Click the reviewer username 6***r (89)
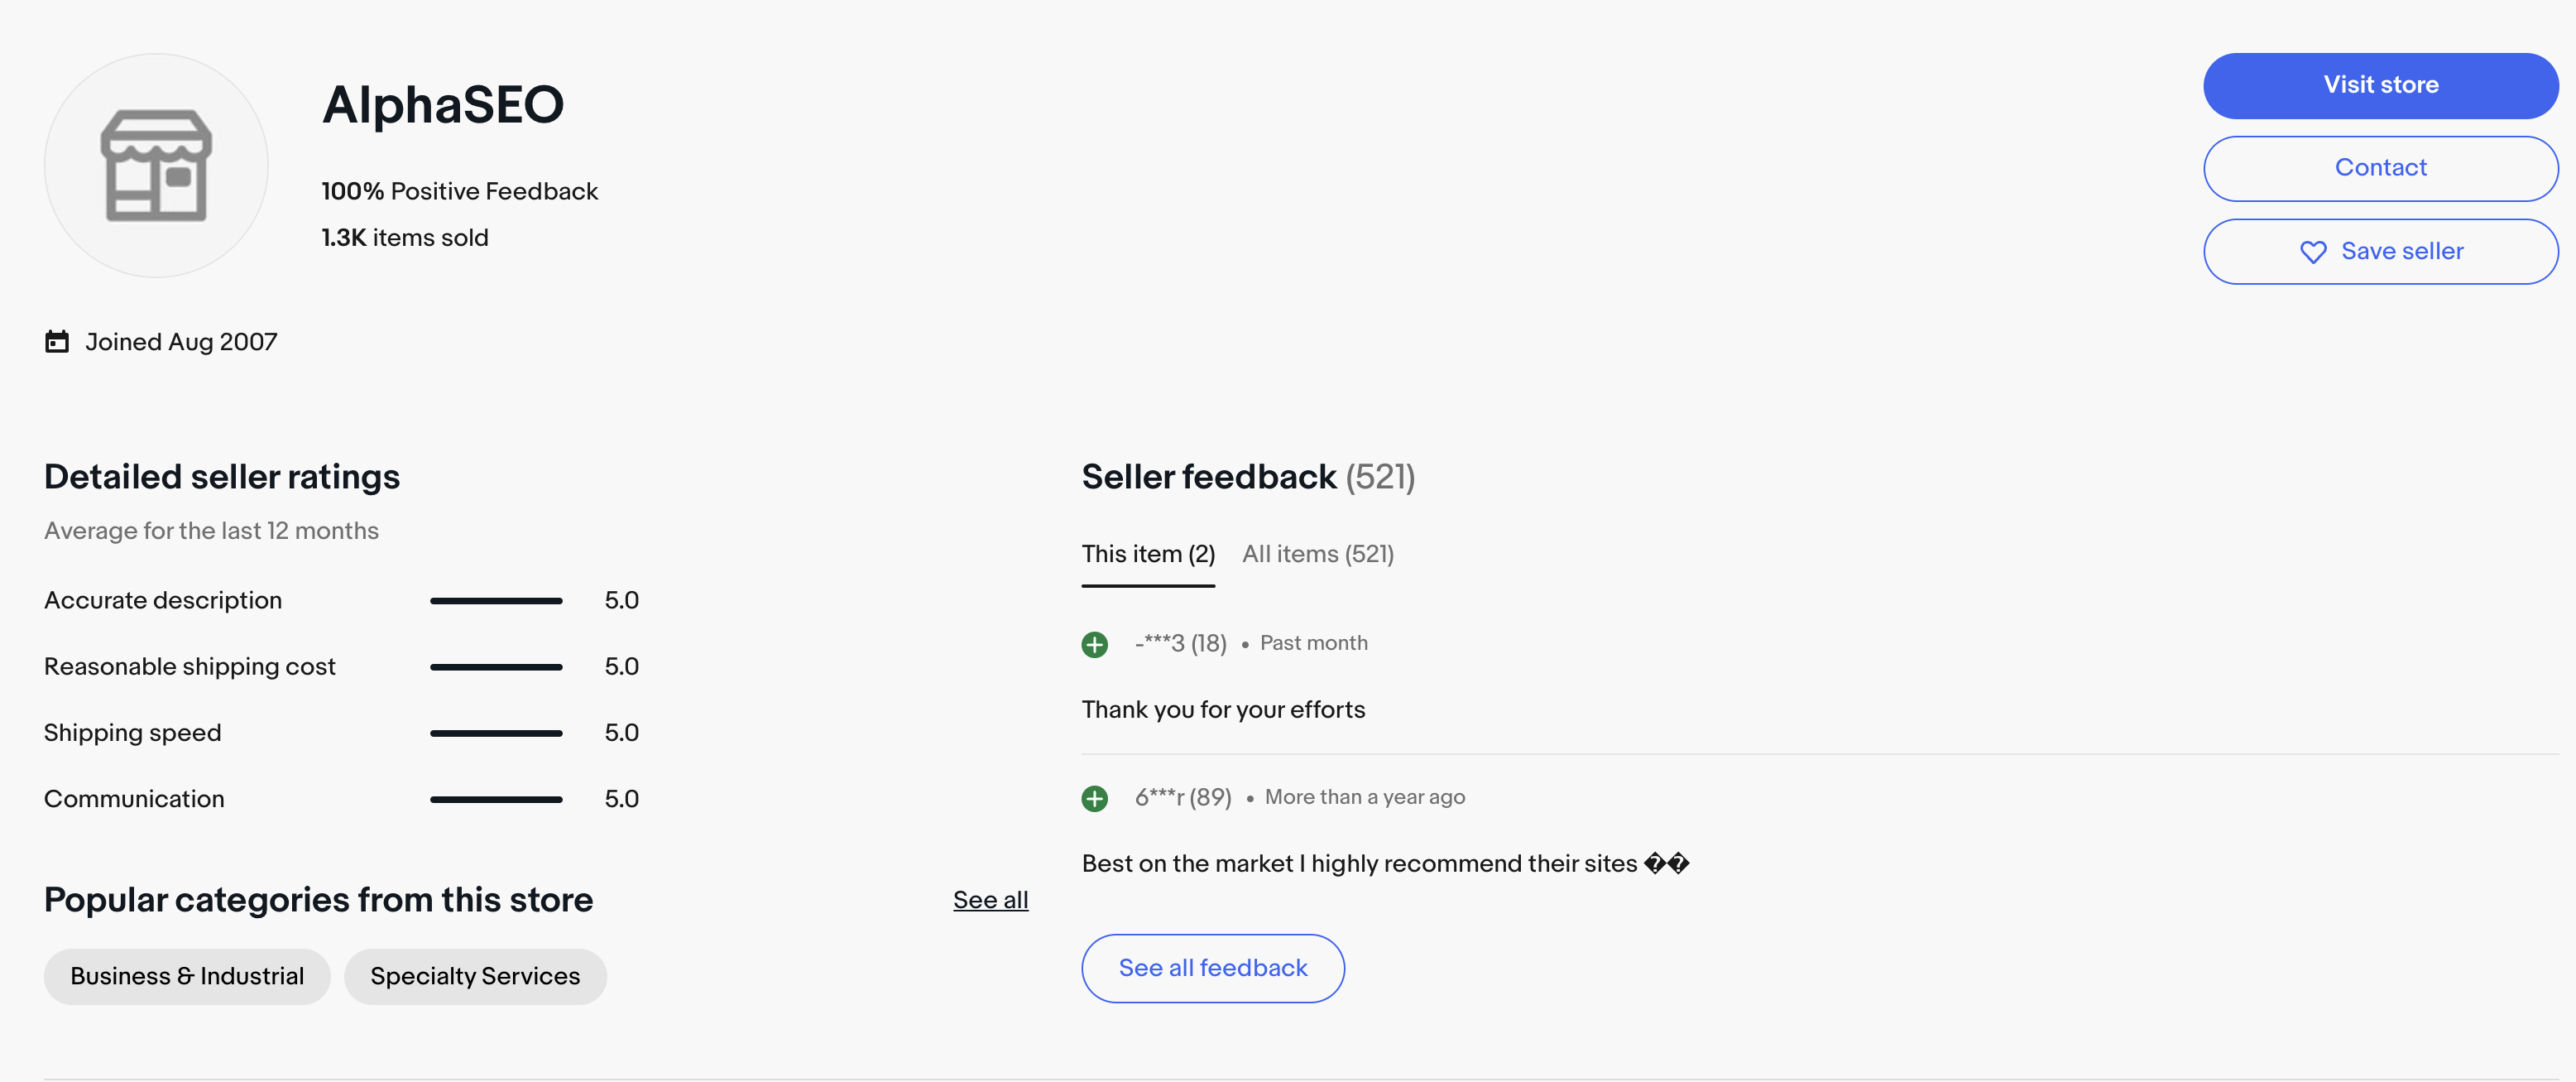This screenshot has width=2576, height=1082. (x=1183, y=796)
